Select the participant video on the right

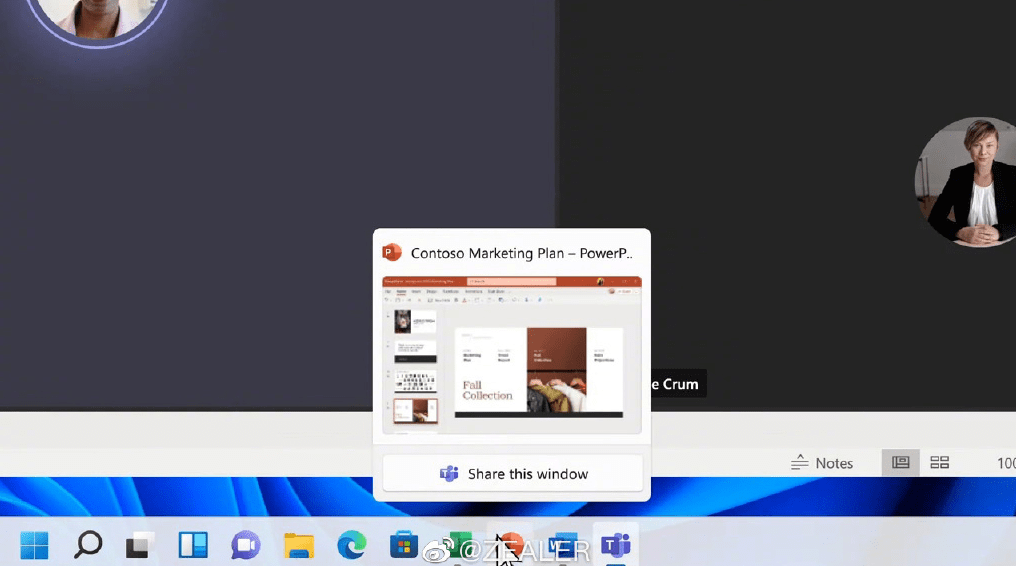coord(966,183)
